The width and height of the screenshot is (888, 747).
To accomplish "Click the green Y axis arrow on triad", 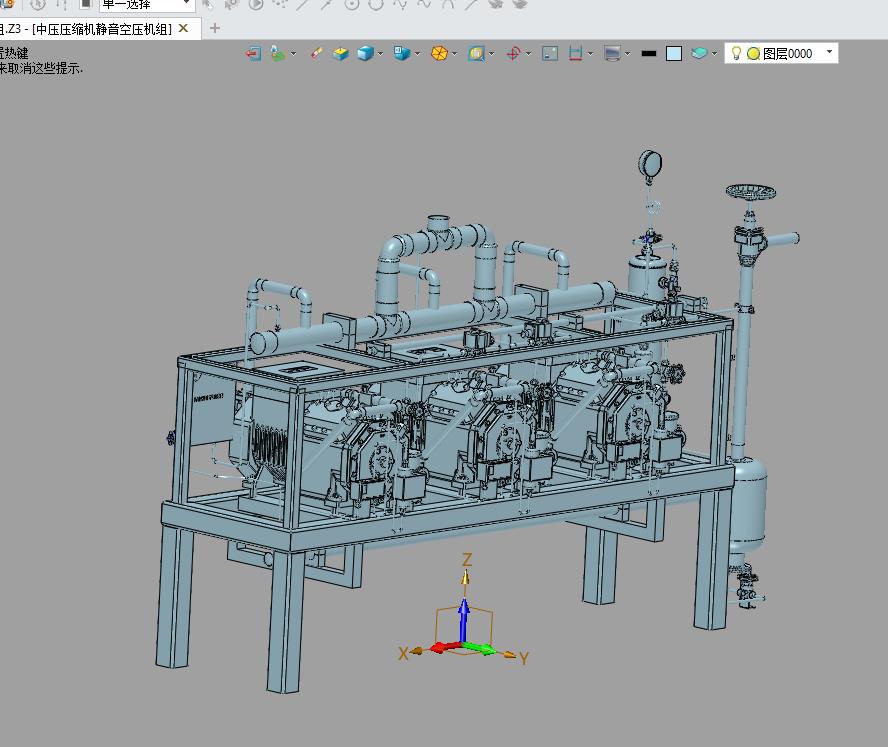I will click(480, 648).
